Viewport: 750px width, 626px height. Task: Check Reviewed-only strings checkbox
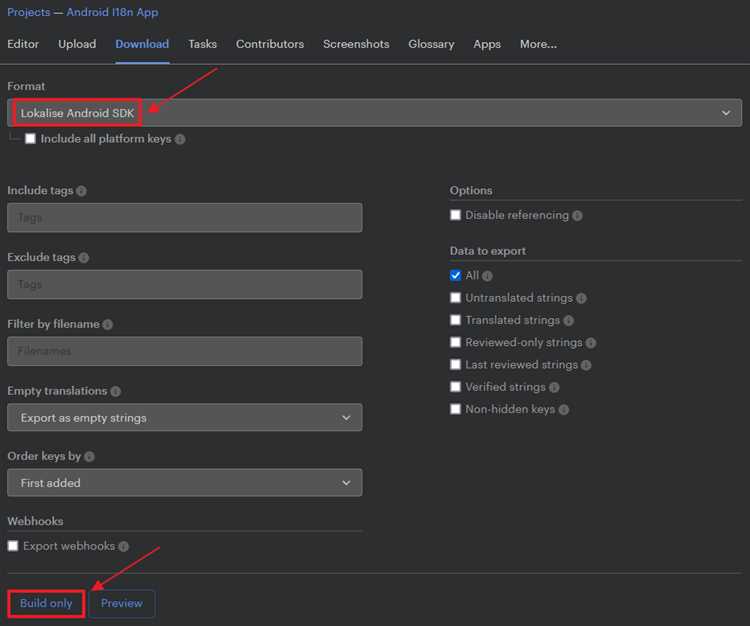tap(455, 342)
